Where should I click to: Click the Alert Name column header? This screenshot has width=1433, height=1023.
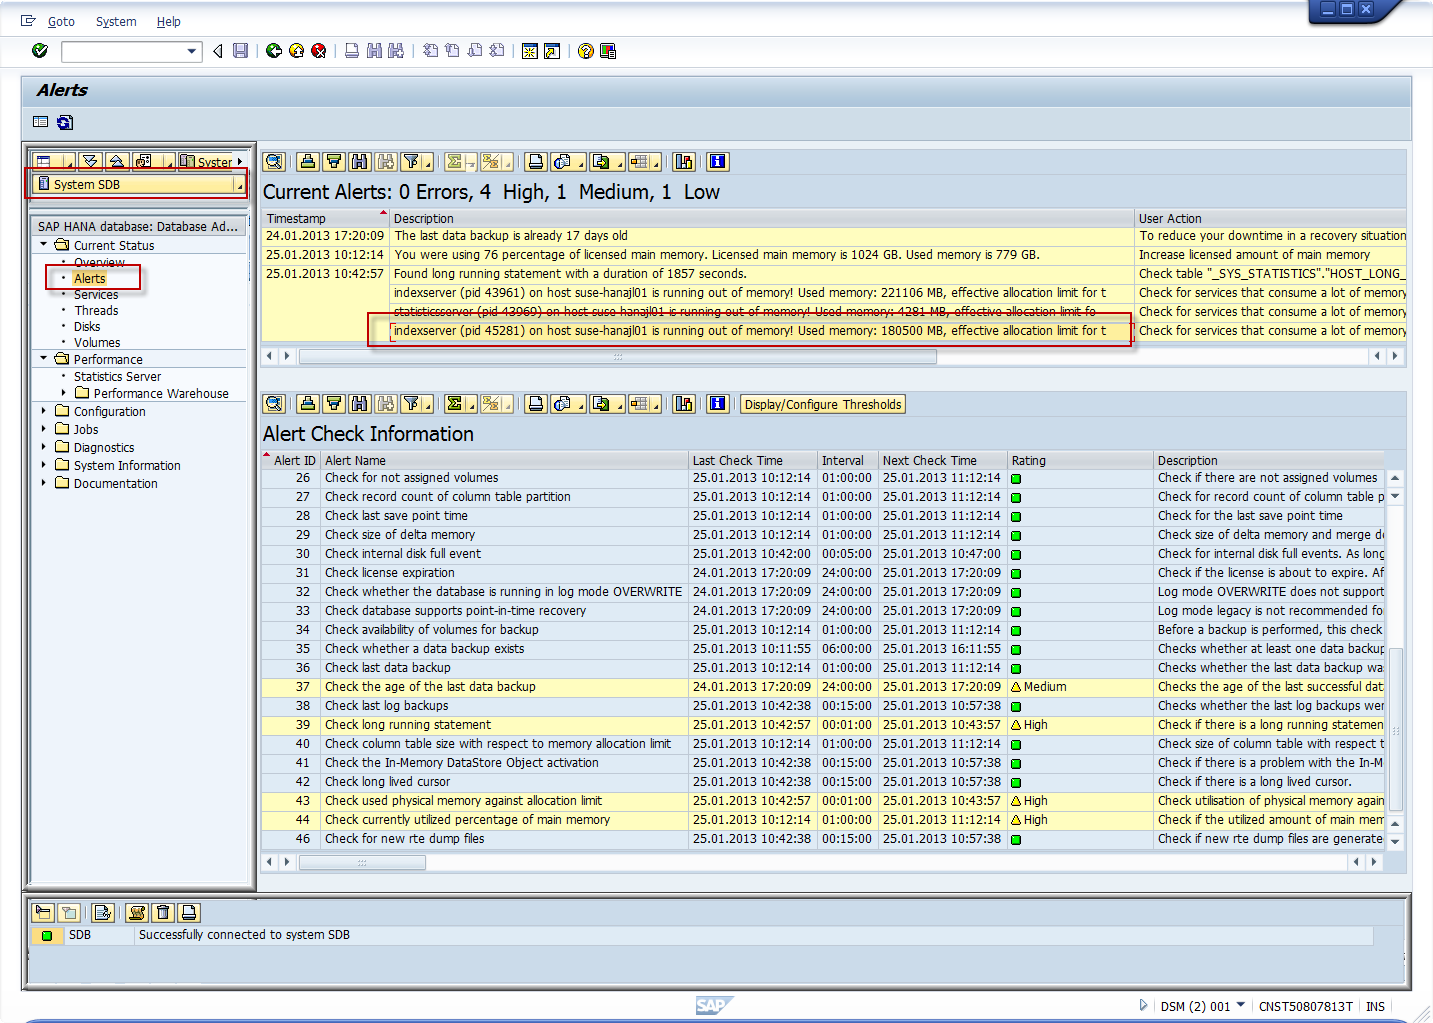[505, 460]
